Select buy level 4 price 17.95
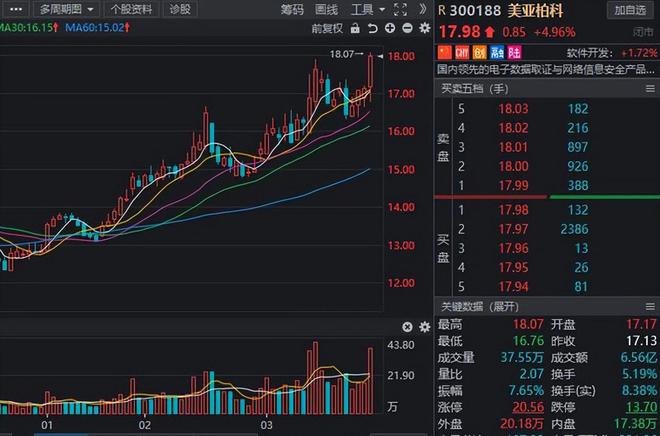Viewport: 660px width, 436px height. click(x=513, y=268)
